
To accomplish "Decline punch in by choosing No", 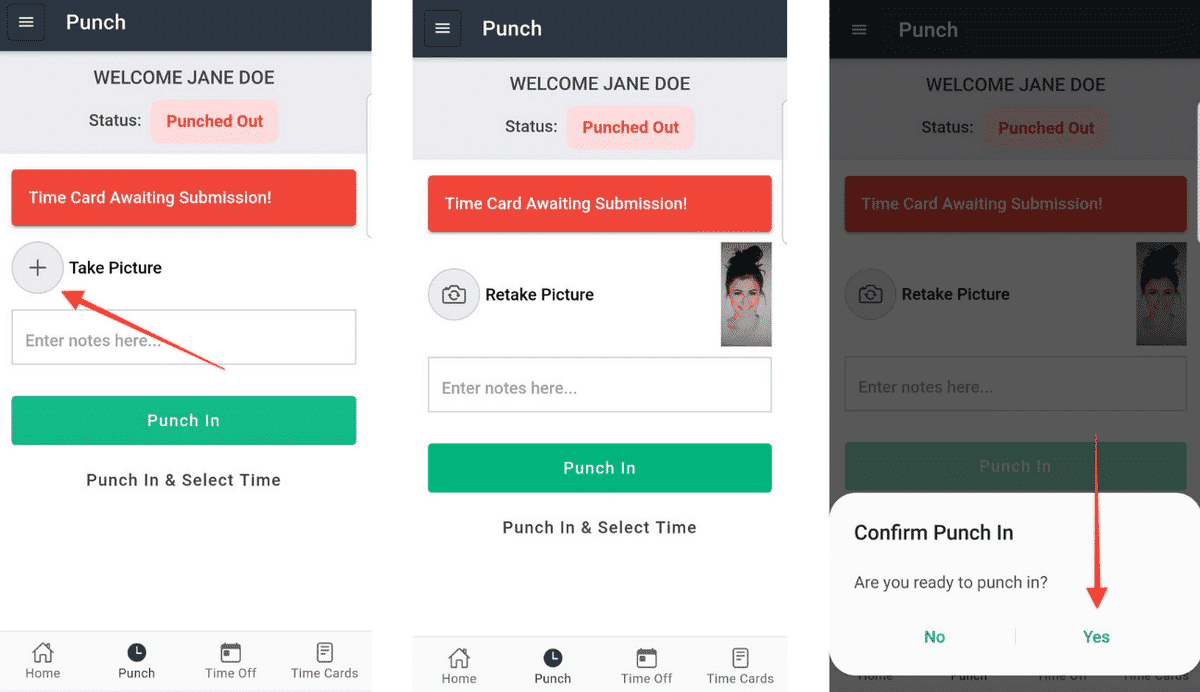I will (934, 637).
